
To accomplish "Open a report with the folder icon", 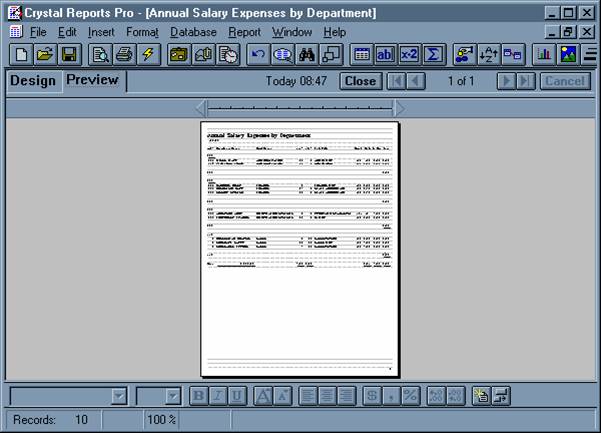I will click(45, 54).
